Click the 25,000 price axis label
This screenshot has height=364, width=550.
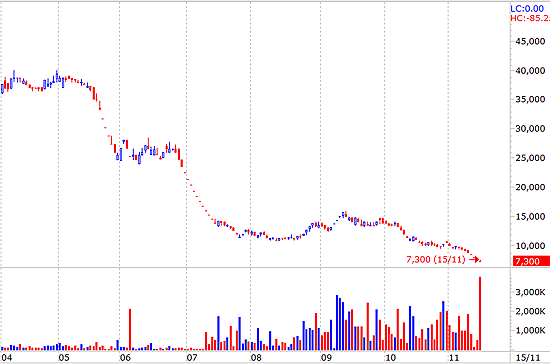(530, 158)
